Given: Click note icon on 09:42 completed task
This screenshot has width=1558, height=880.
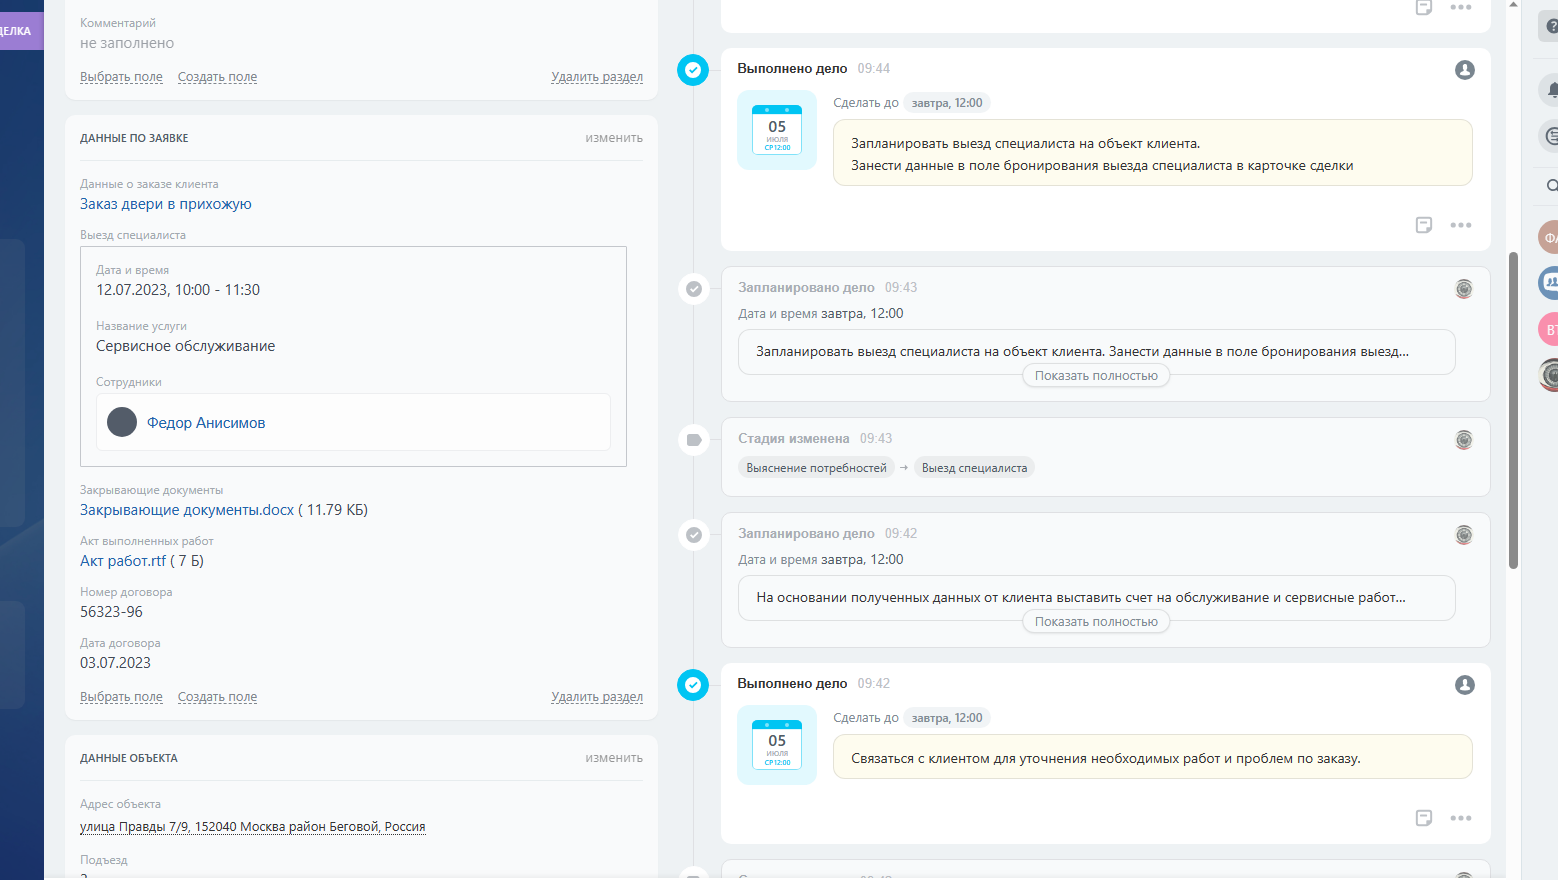Looking at the screenshot, I should point(1424,818).
